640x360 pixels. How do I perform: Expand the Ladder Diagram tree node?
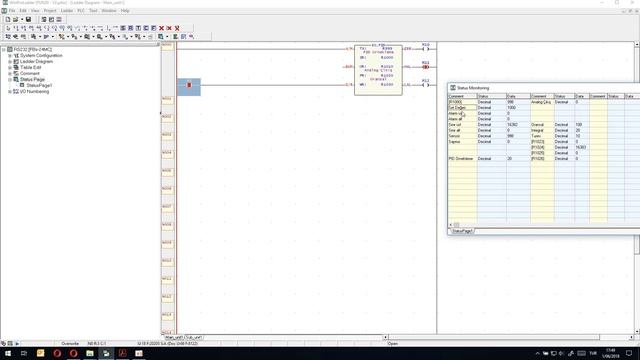pyautogui.click(x=10, y=62)
